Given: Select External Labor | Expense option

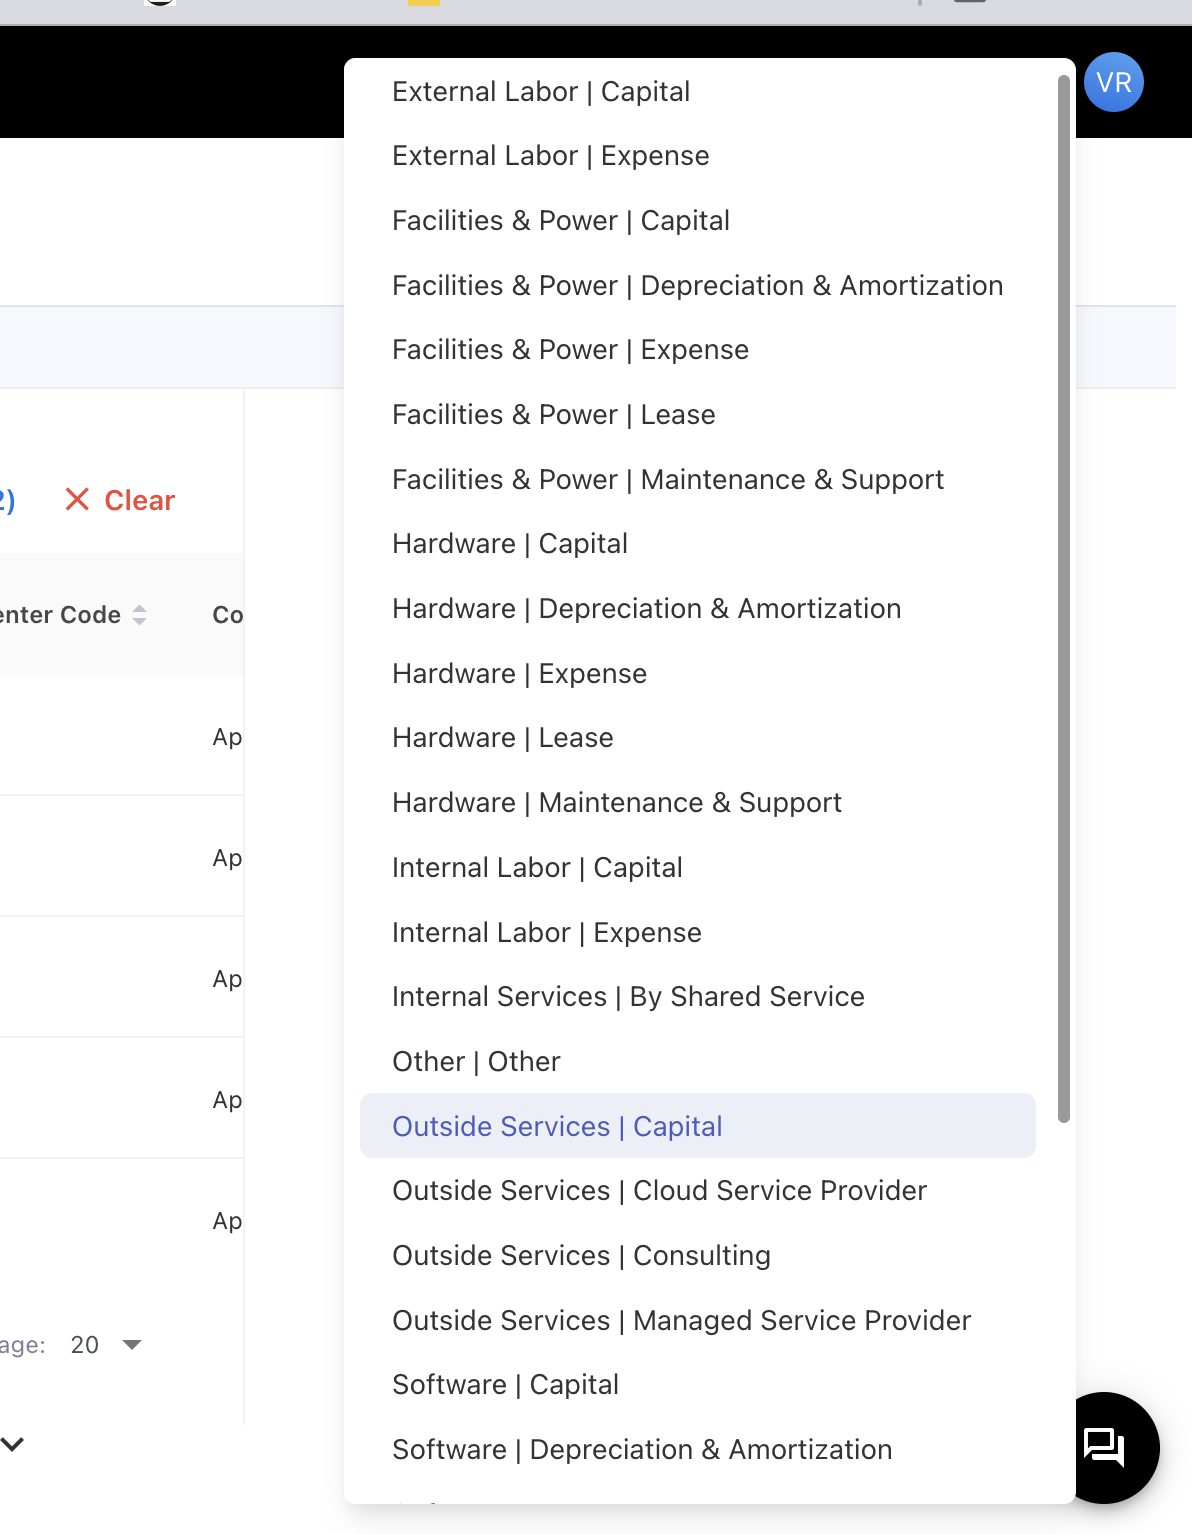Looking at the screenshot, I should (550, 156).
